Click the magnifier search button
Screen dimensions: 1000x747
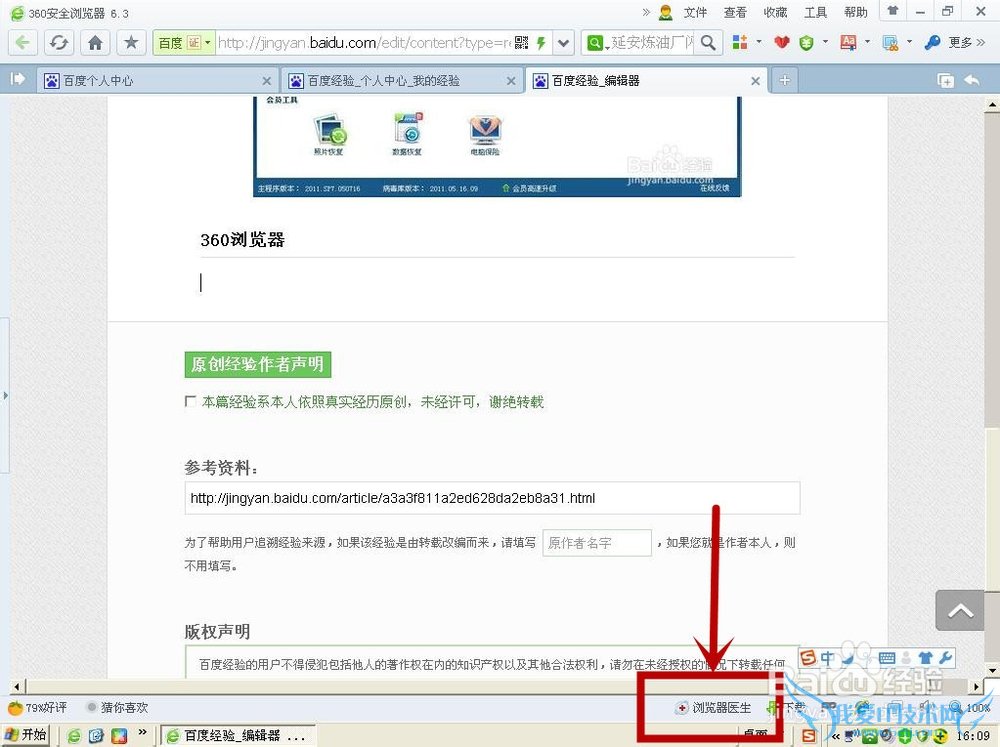[708, 43]
